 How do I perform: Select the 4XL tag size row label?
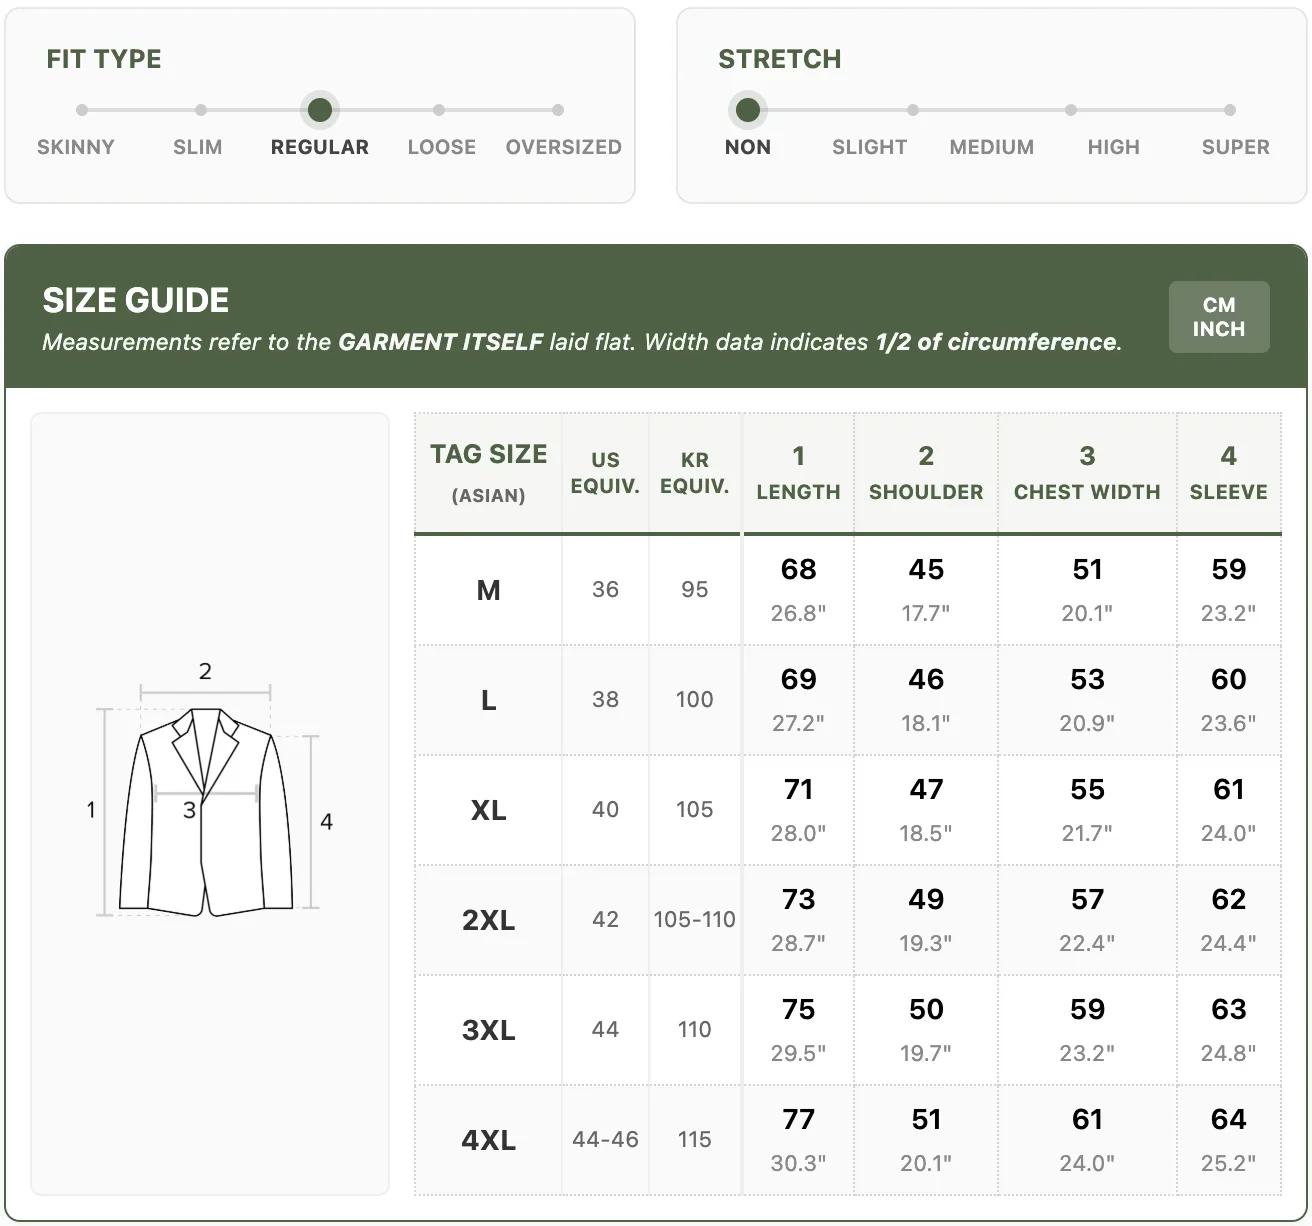489,1140
